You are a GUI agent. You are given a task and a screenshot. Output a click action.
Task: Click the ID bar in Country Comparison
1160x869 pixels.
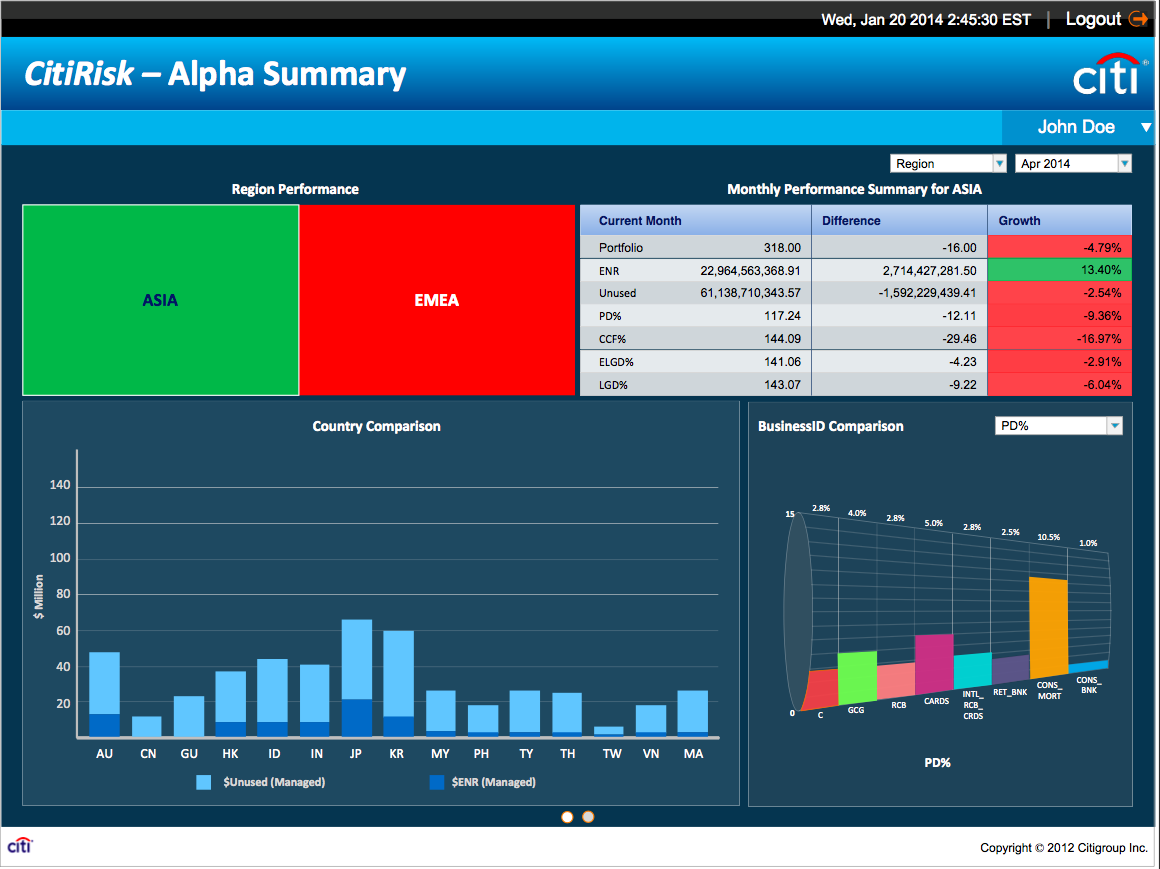[x=272, y=697]
